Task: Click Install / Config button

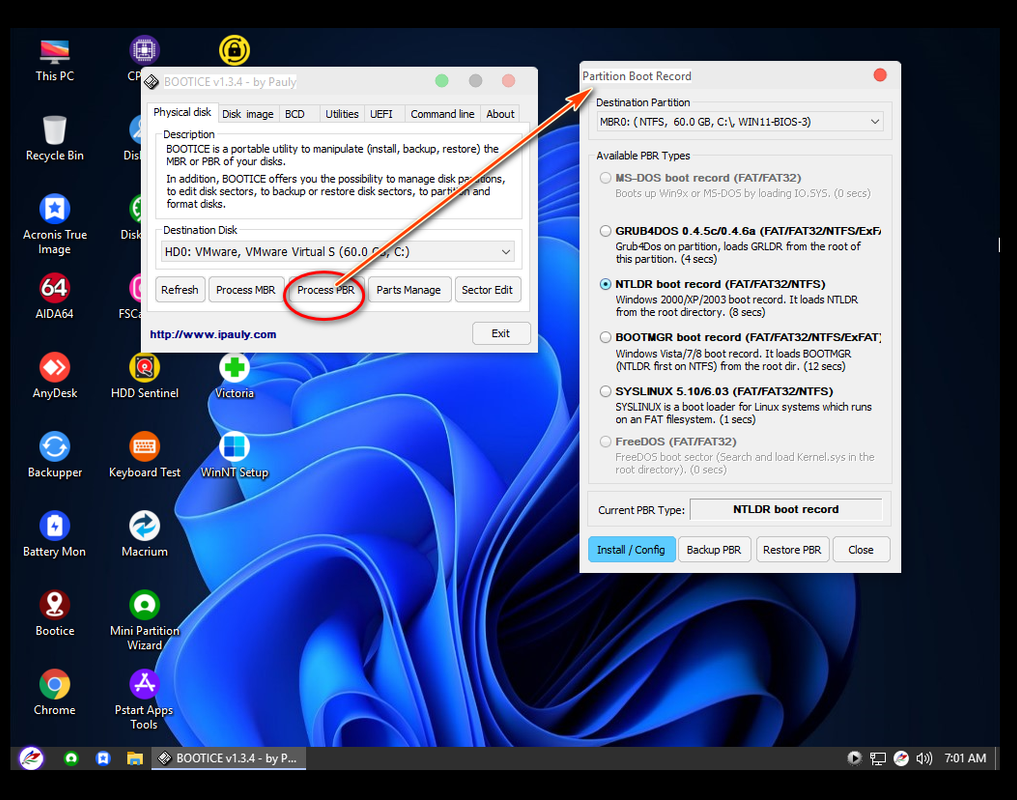Action: (631, 550)
